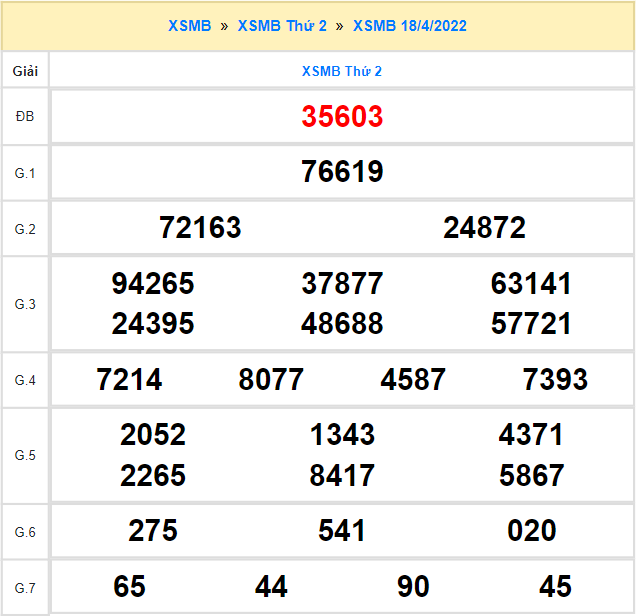637x616 pixels.
Task: Click the G.6 number 541
Action: (342, 531)
